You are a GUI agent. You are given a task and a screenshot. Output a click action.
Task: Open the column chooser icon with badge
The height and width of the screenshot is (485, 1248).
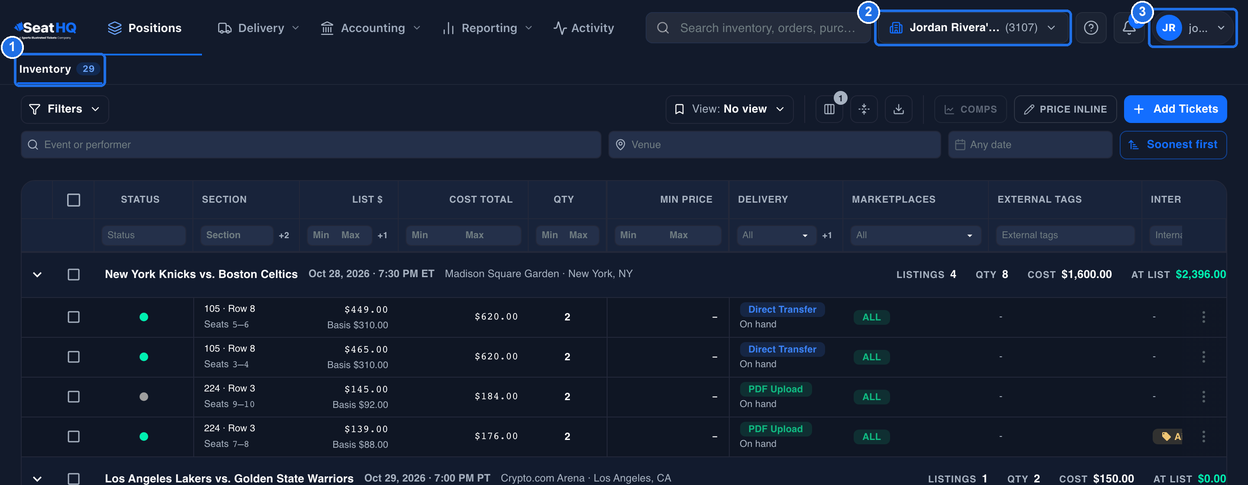tap(829, 109)
